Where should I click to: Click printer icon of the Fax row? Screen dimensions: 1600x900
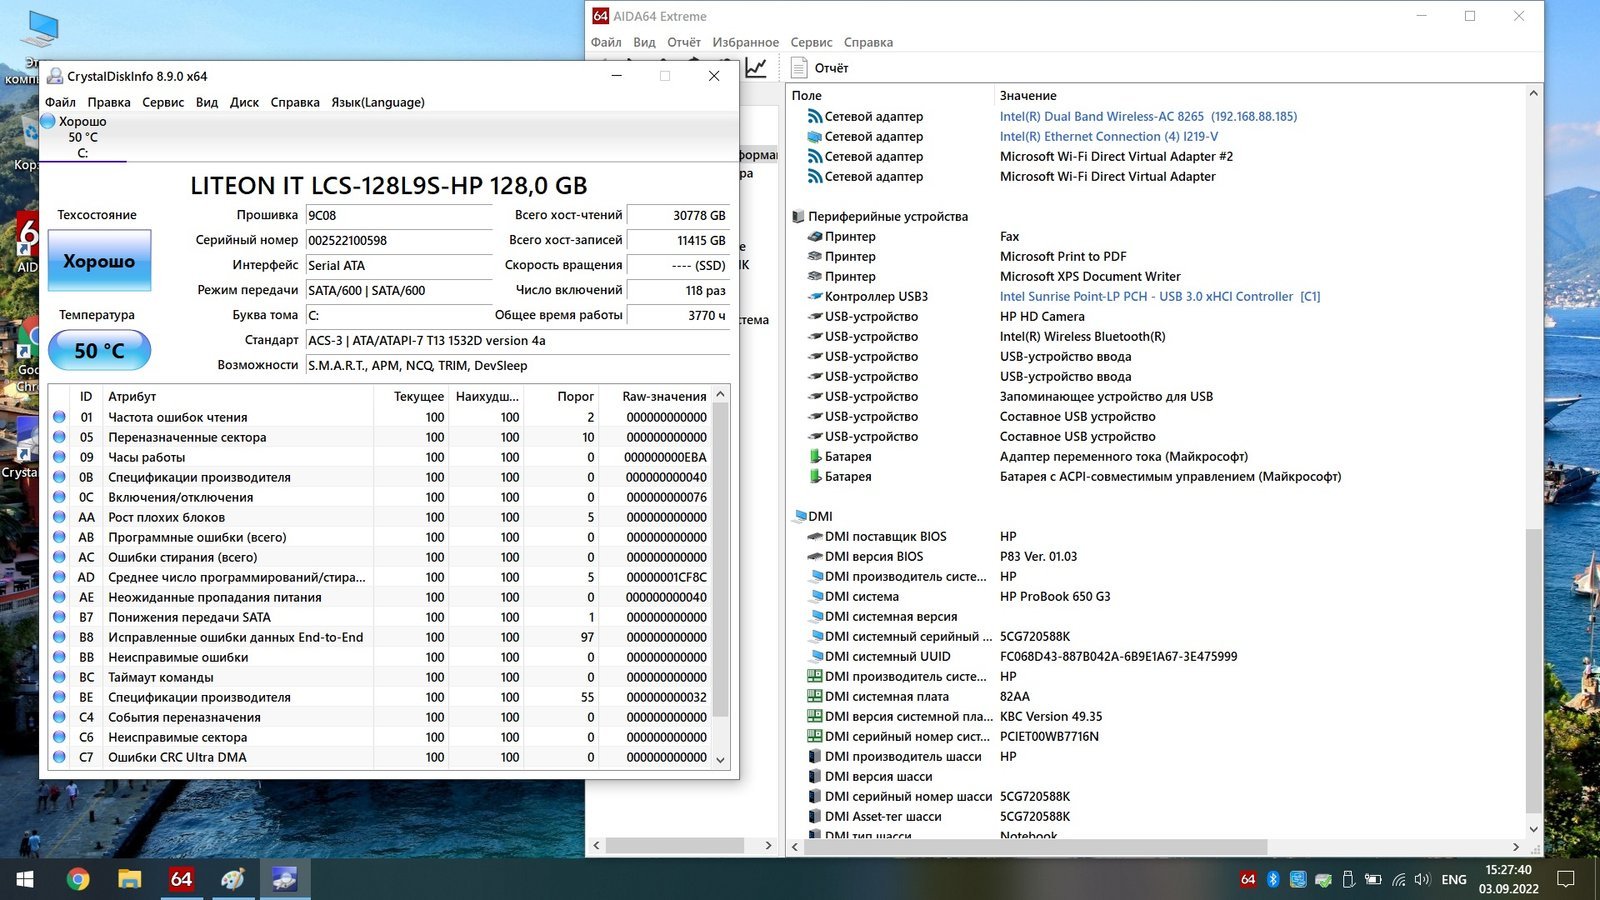click(815, 236)
